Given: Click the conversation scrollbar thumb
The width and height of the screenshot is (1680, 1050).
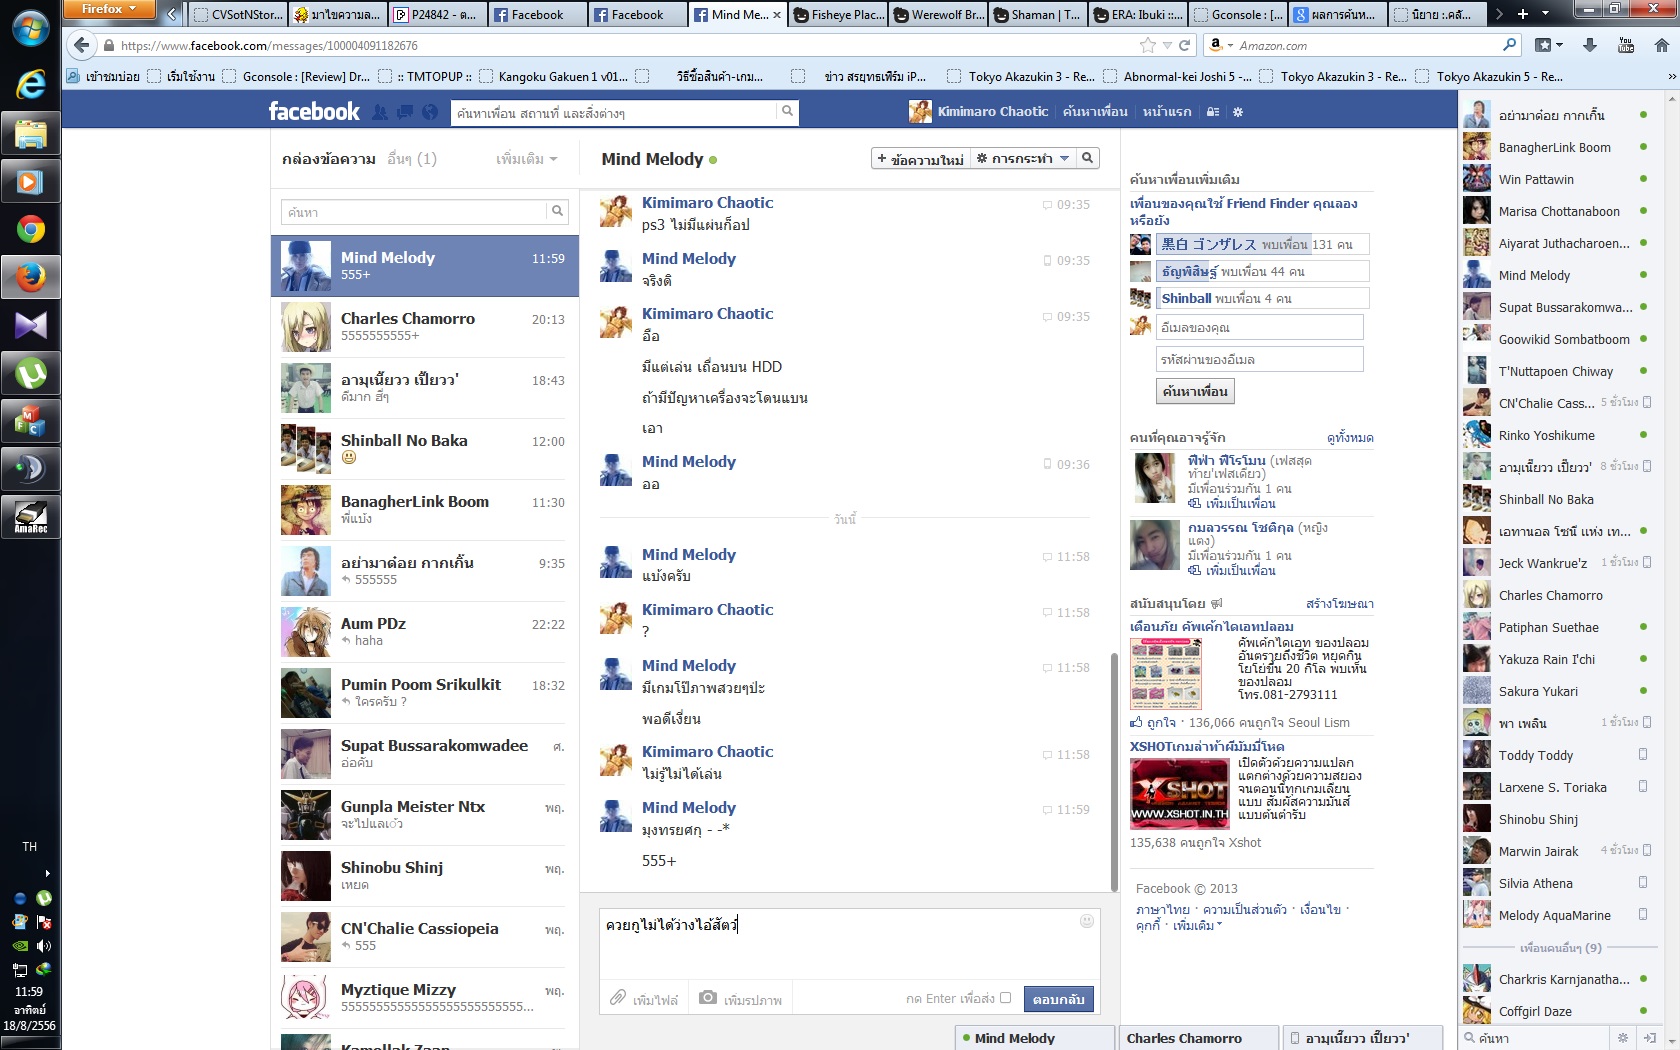Looking at the screenshot, I should coord(1114,771).
